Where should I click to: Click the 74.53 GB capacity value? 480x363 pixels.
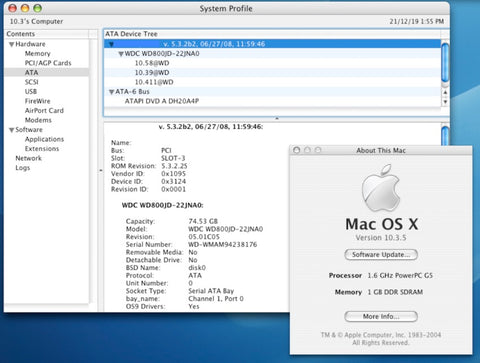pyautogui.click(x=203, y=221)
